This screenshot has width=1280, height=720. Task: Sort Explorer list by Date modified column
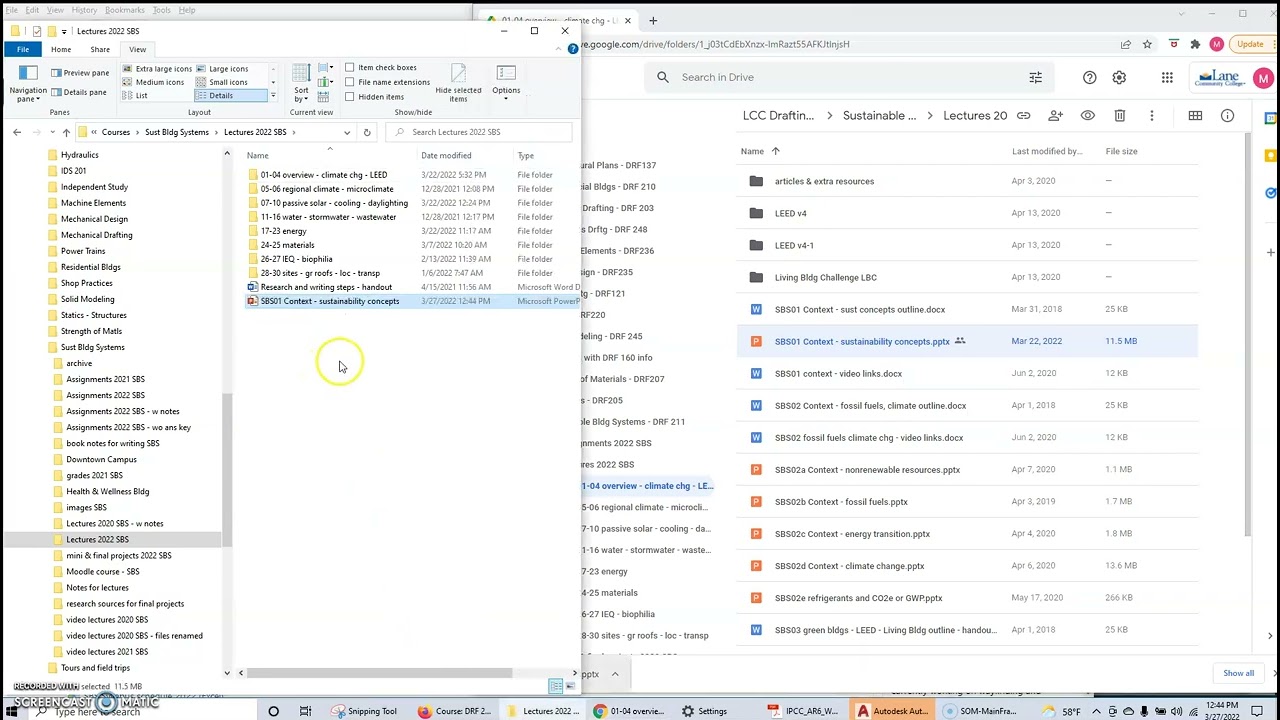(x=446, y=156)
